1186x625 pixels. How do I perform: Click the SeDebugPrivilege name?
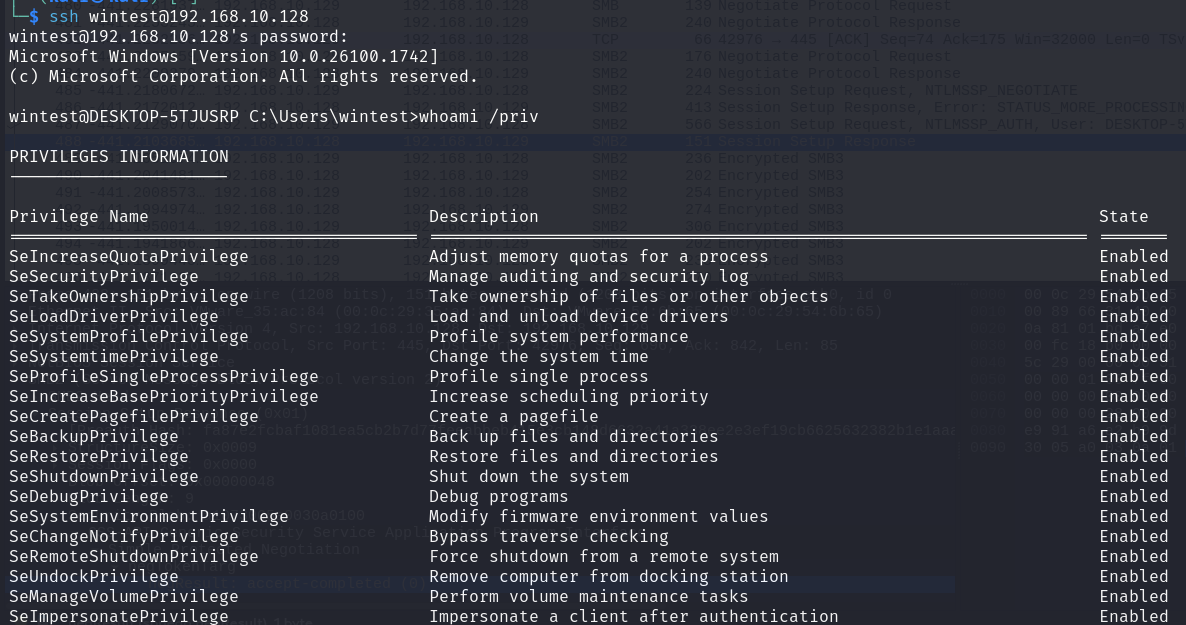(89, 497)
